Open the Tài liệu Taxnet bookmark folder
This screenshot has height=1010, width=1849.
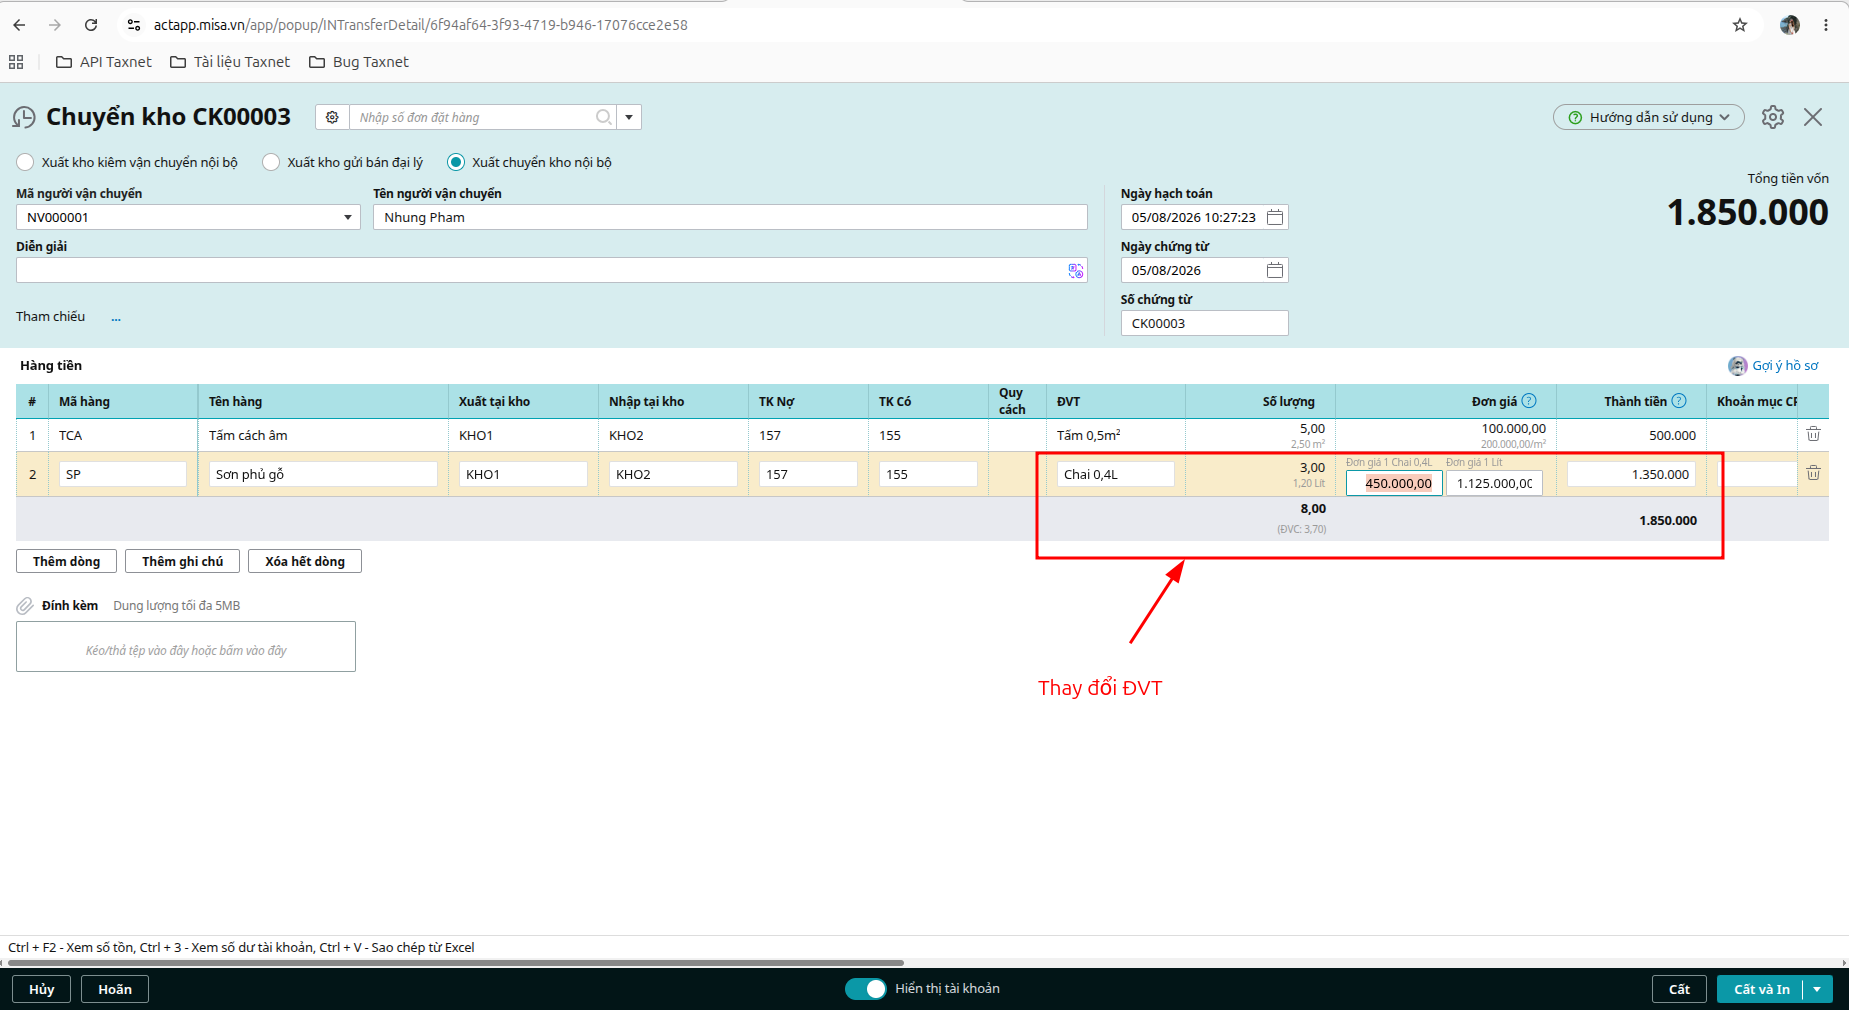pos(230,62)
